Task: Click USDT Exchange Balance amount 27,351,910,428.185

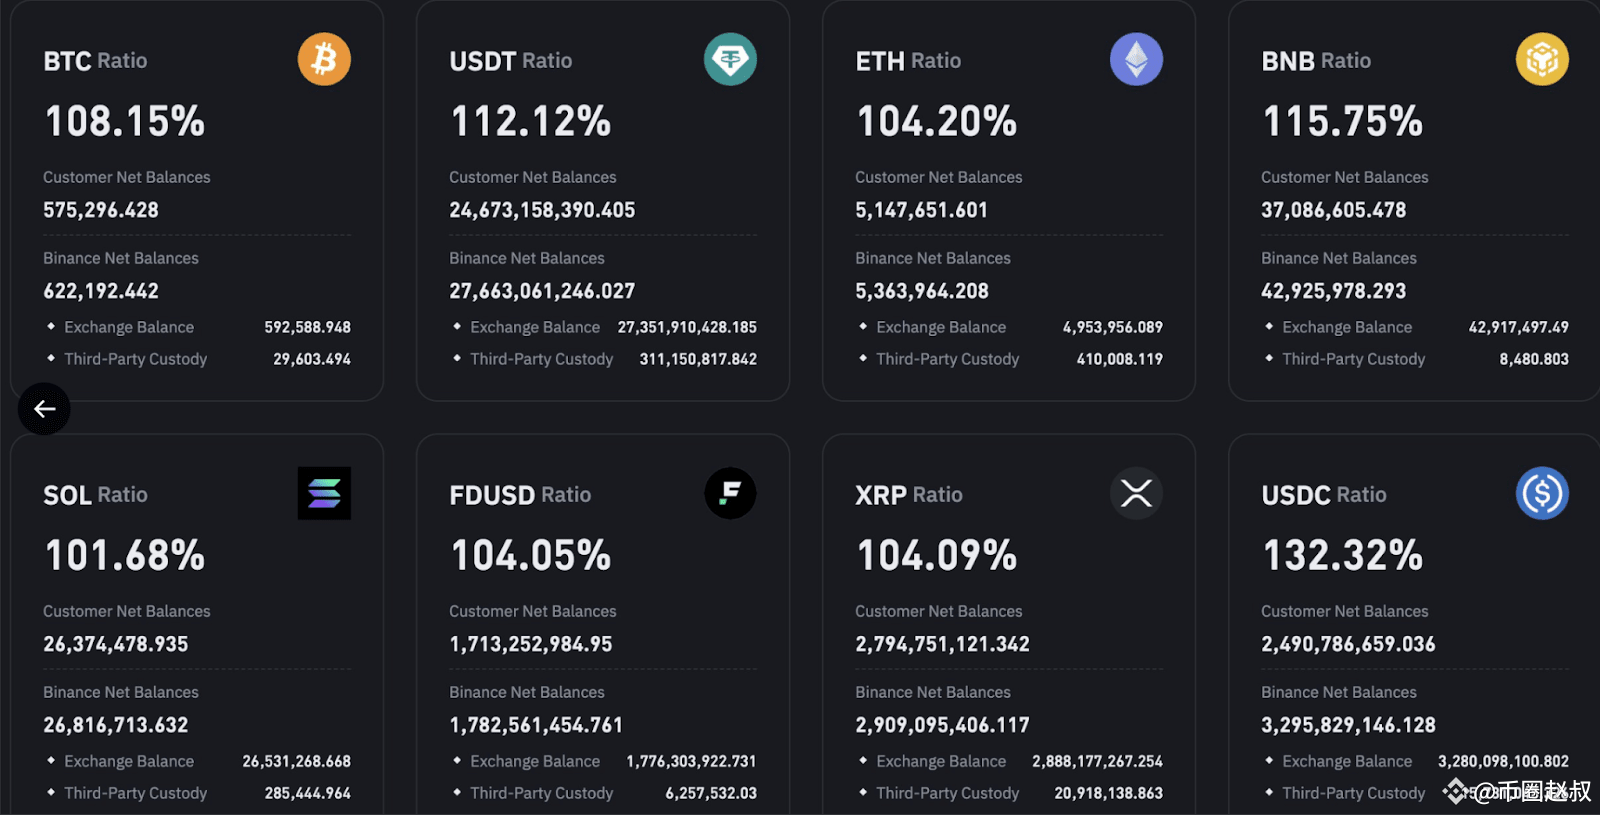Action: (687, 327)
